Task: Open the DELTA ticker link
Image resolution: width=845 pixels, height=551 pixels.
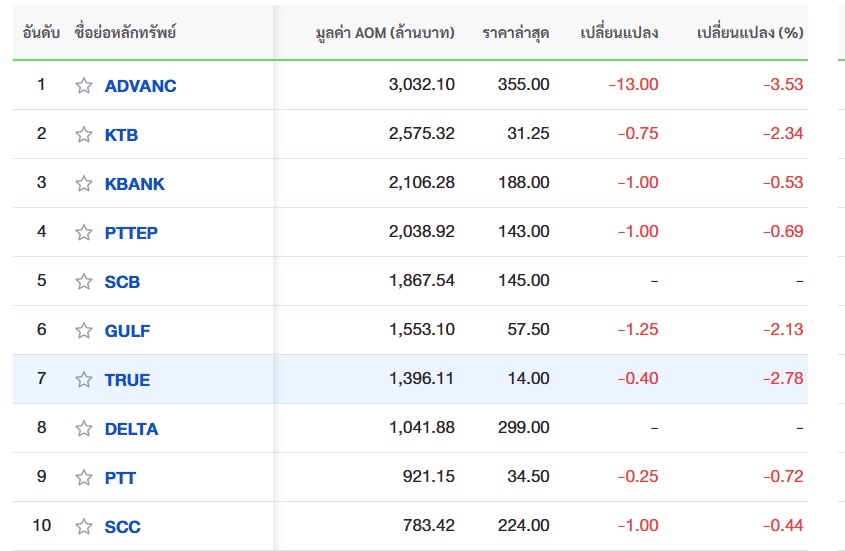Action: pos(131,429)
